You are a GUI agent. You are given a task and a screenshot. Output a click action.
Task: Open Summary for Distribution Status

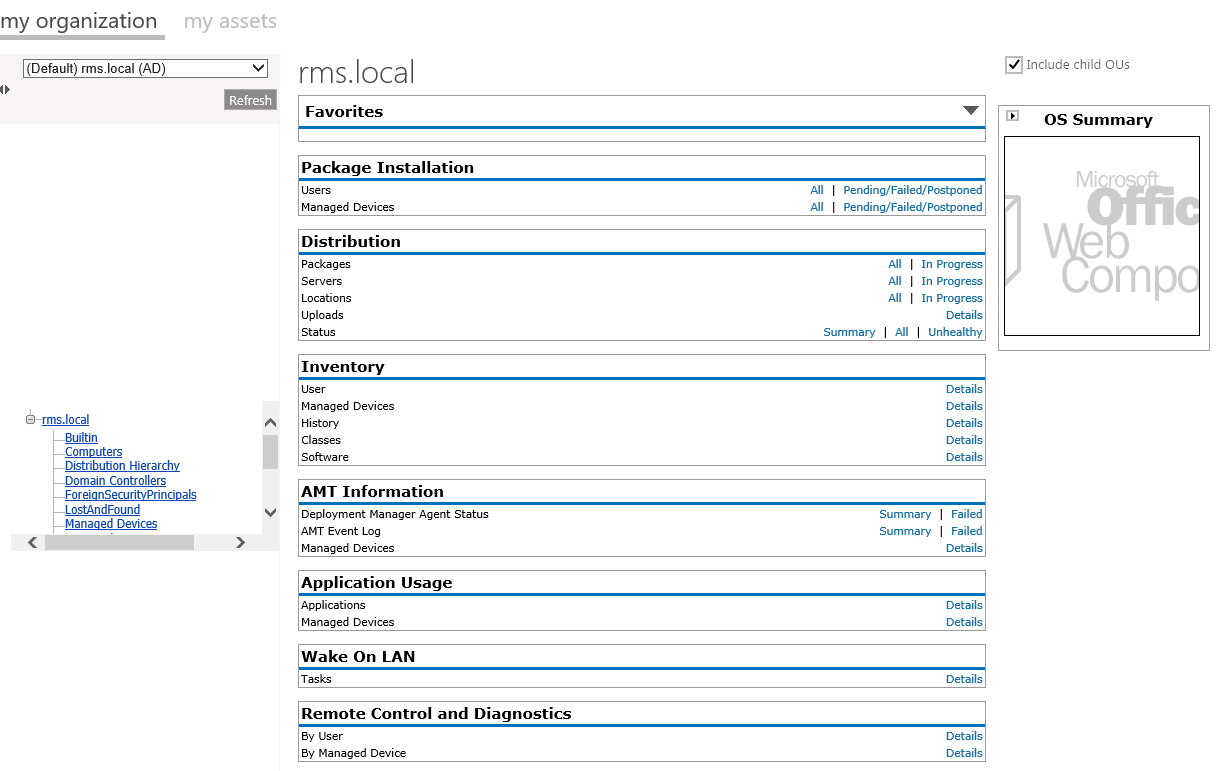849,332
